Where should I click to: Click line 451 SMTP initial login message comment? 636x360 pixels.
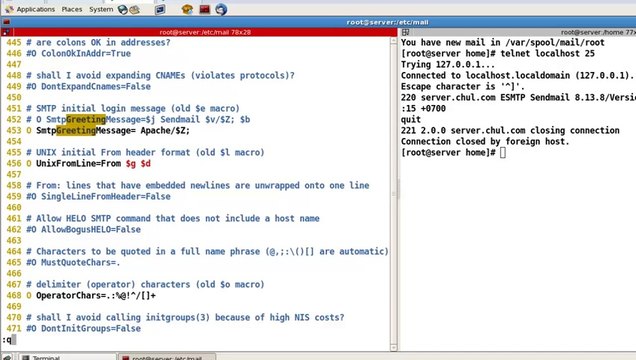tap(133, 108)
